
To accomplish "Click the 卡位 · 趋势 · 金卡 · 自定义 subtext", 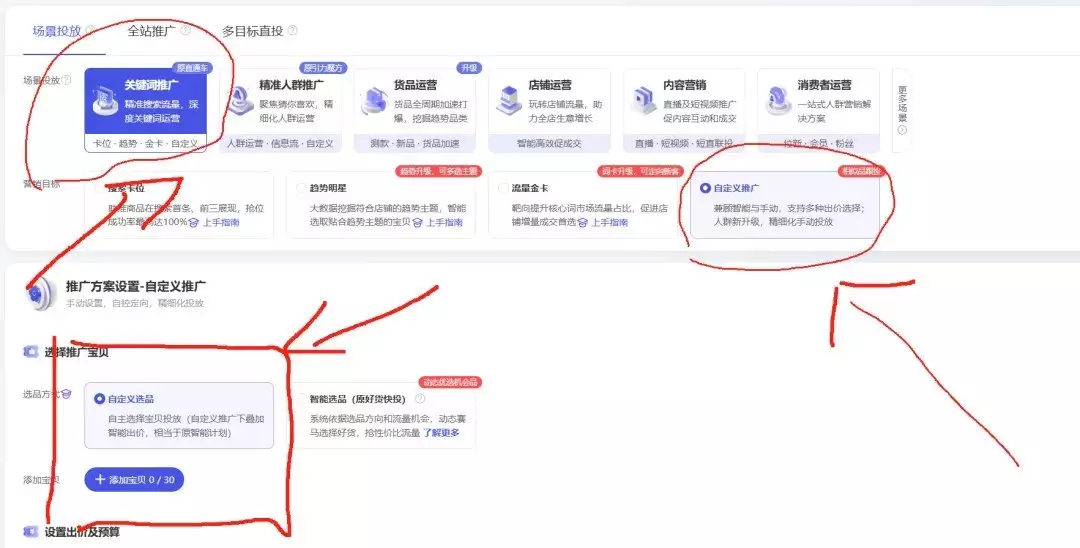I will pos(145,143).
